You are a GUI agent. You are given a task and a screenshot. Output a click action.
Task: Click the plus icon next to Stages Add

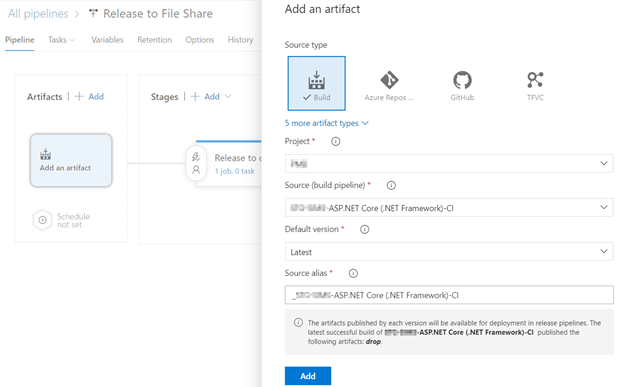click(195, 96)
